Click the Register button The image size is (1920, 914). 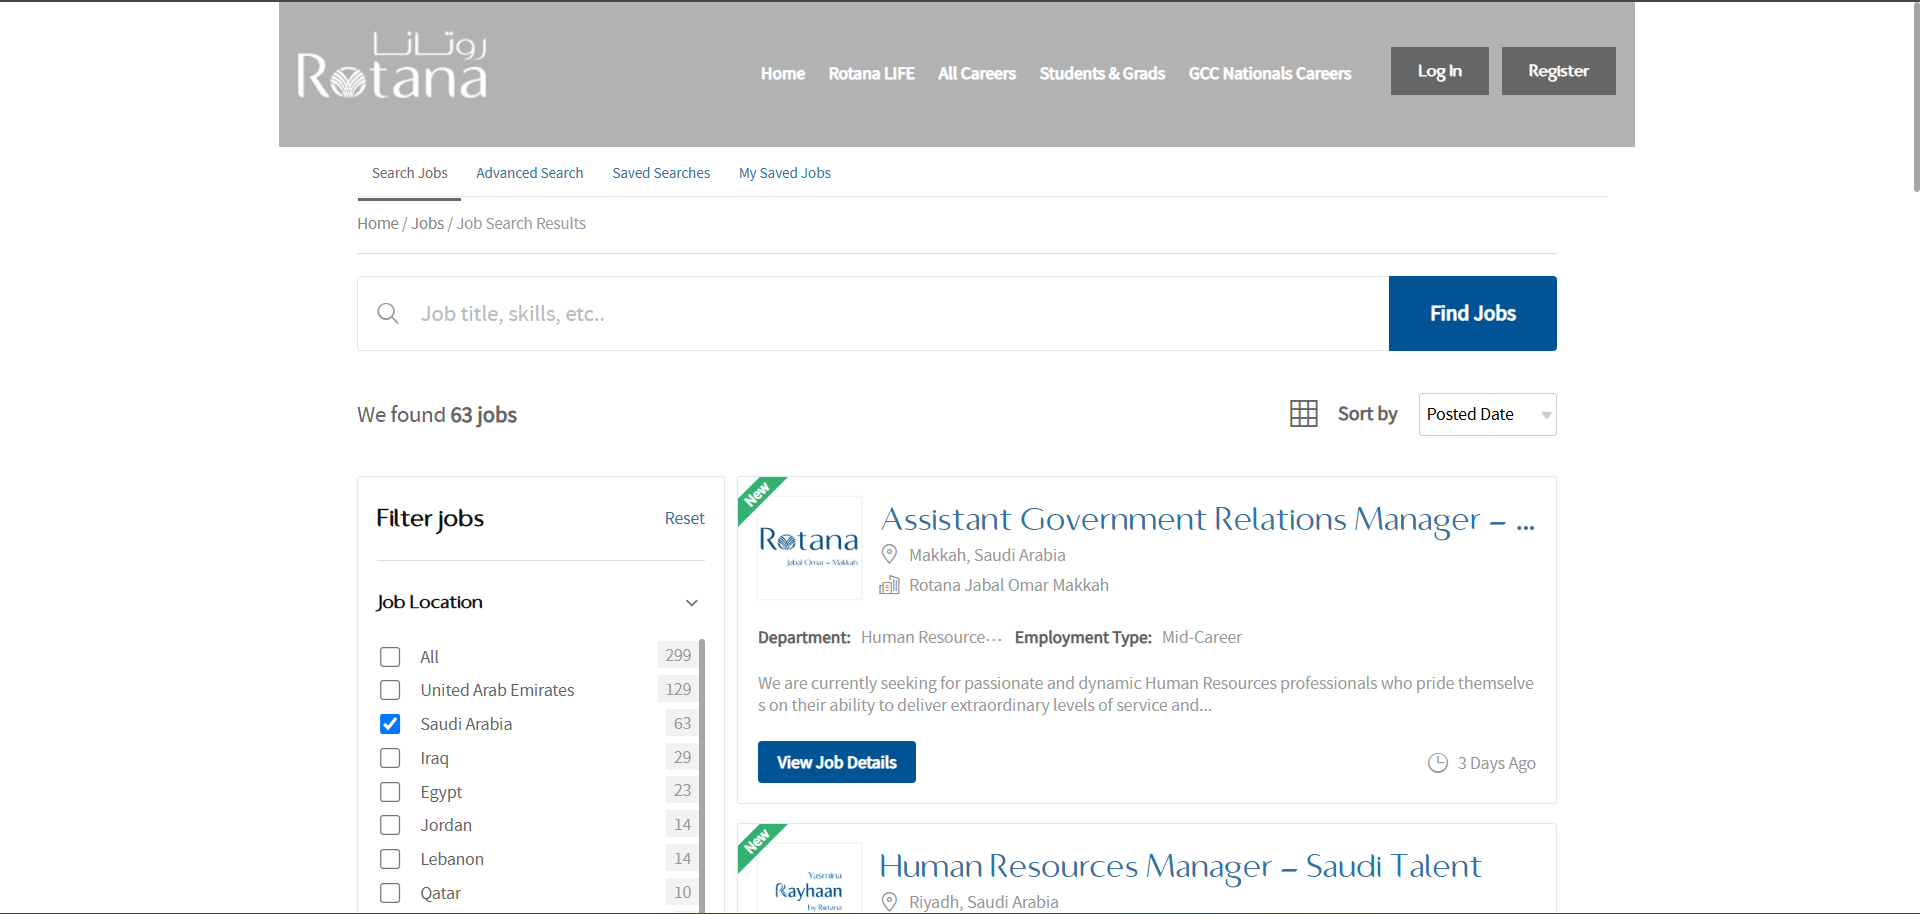[1558, 71]
